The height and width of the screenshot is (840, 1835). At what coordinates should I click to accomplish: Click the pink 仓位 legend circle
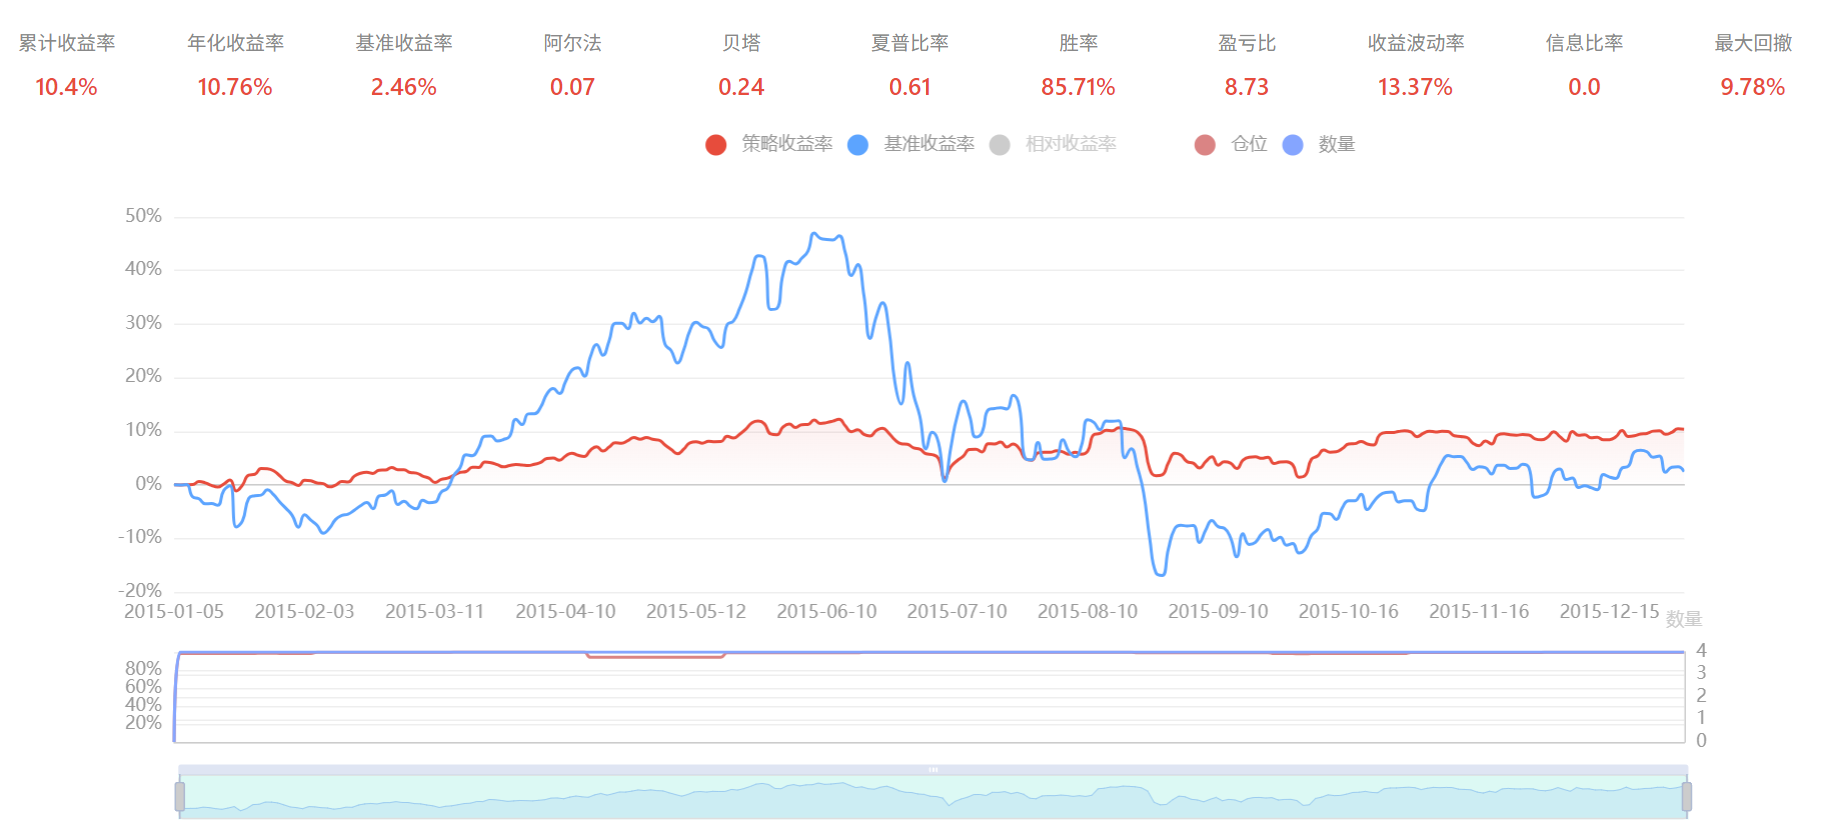tap(1205, 145)
